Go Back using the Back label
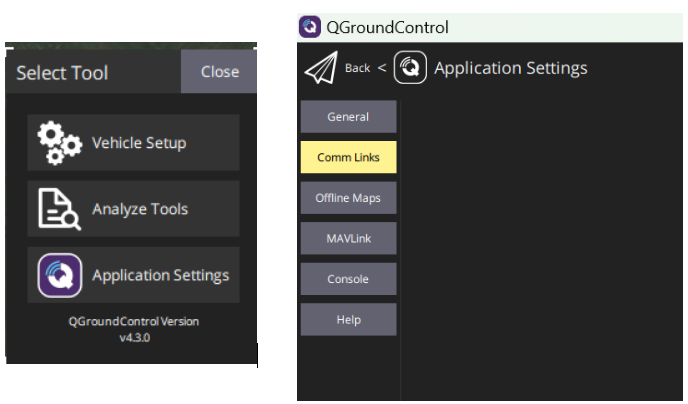The width and height of the screenshot is (688, 404). (357, 68)
